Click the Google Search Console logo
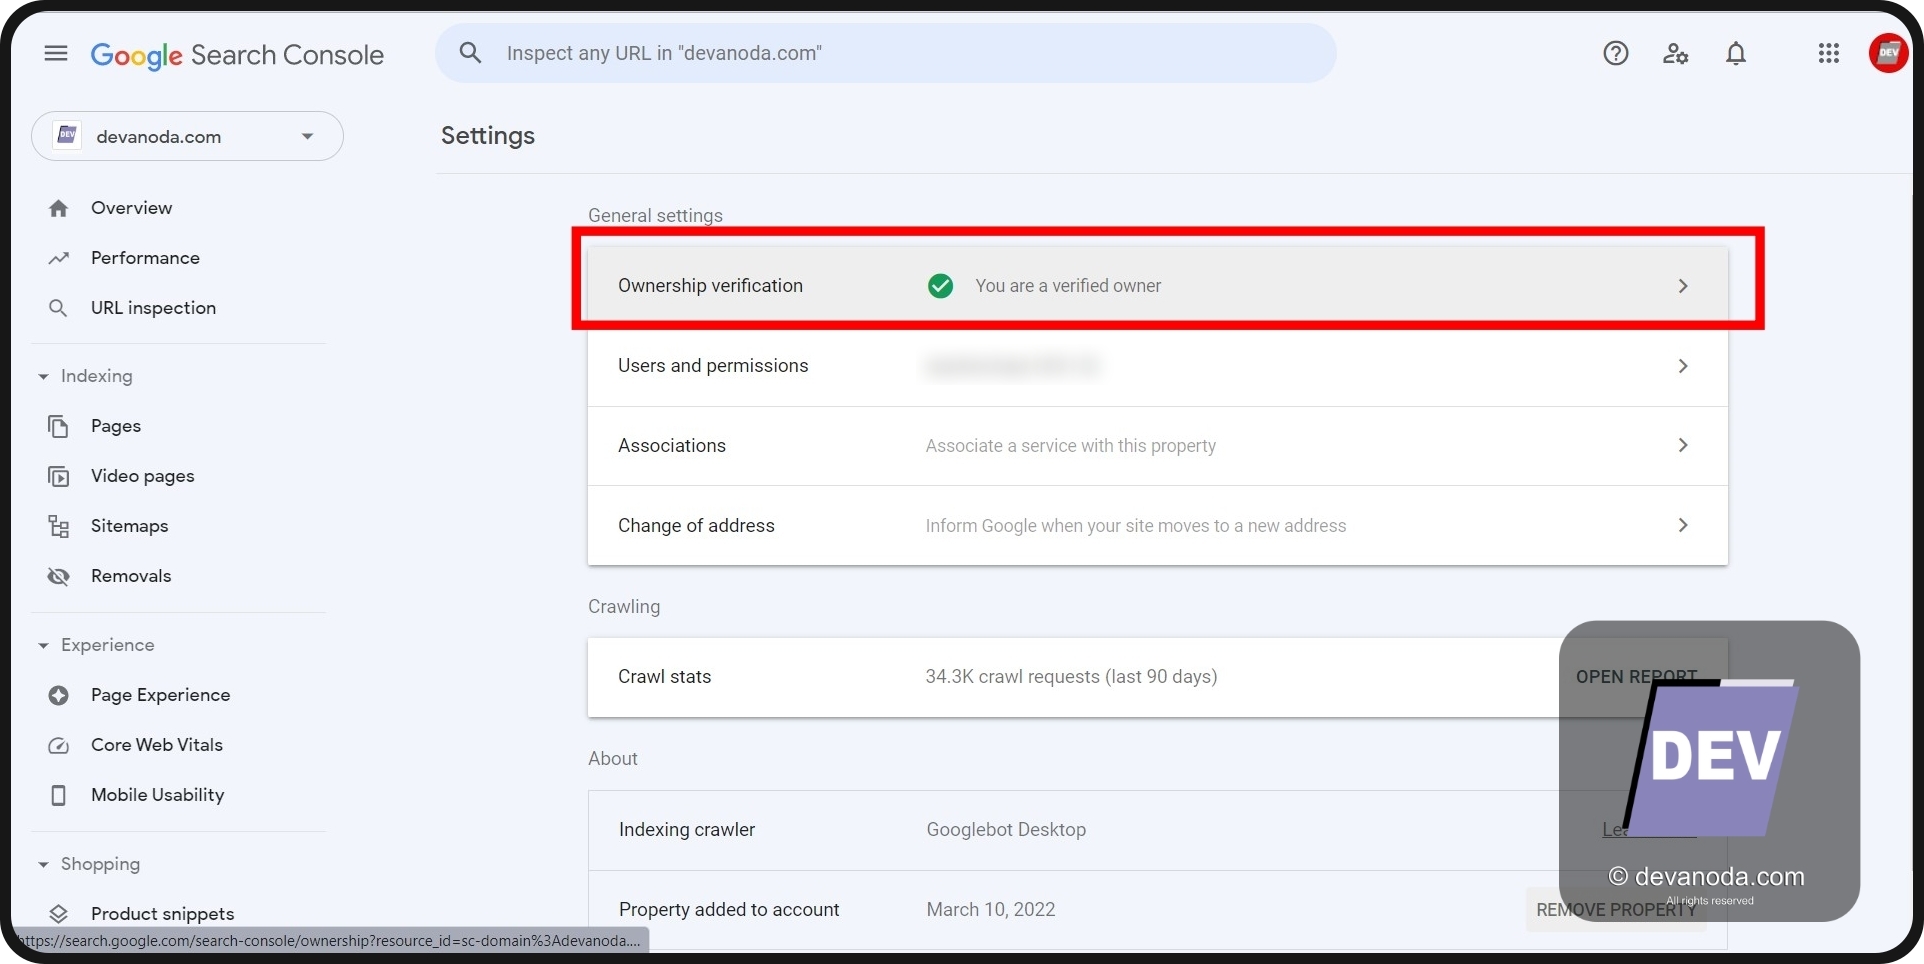Image resolution: width=1924 pixels, height=964 pixels. point(237,55)
